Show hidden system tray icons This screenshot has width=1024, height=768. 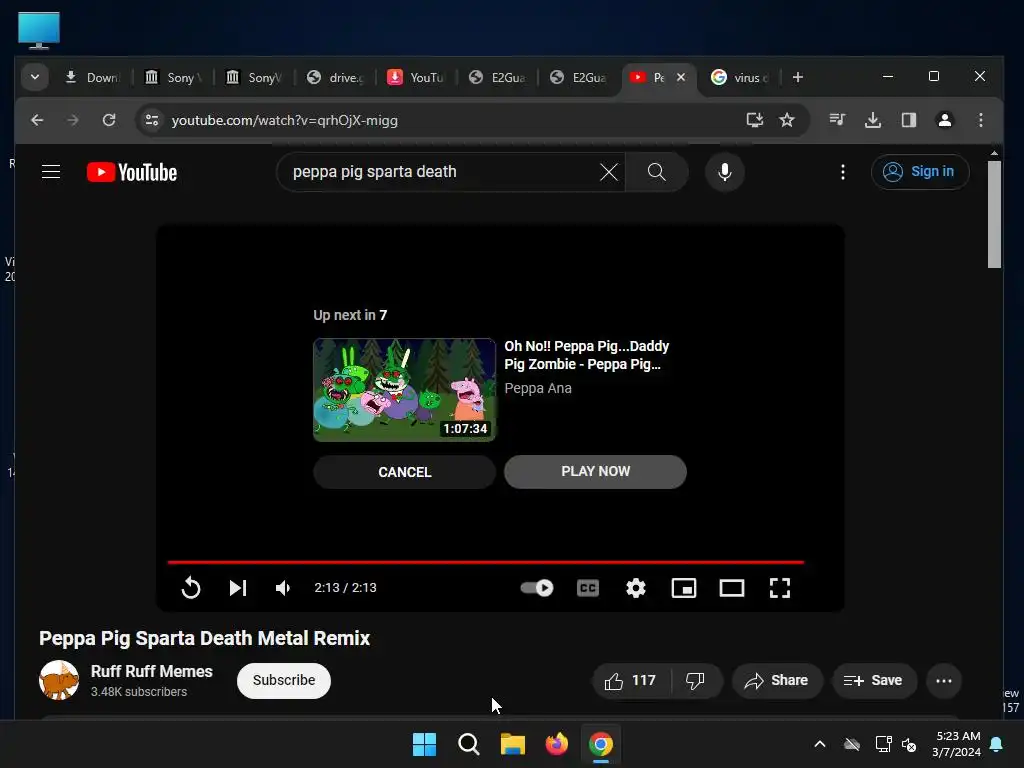click(x=820, y=744)
